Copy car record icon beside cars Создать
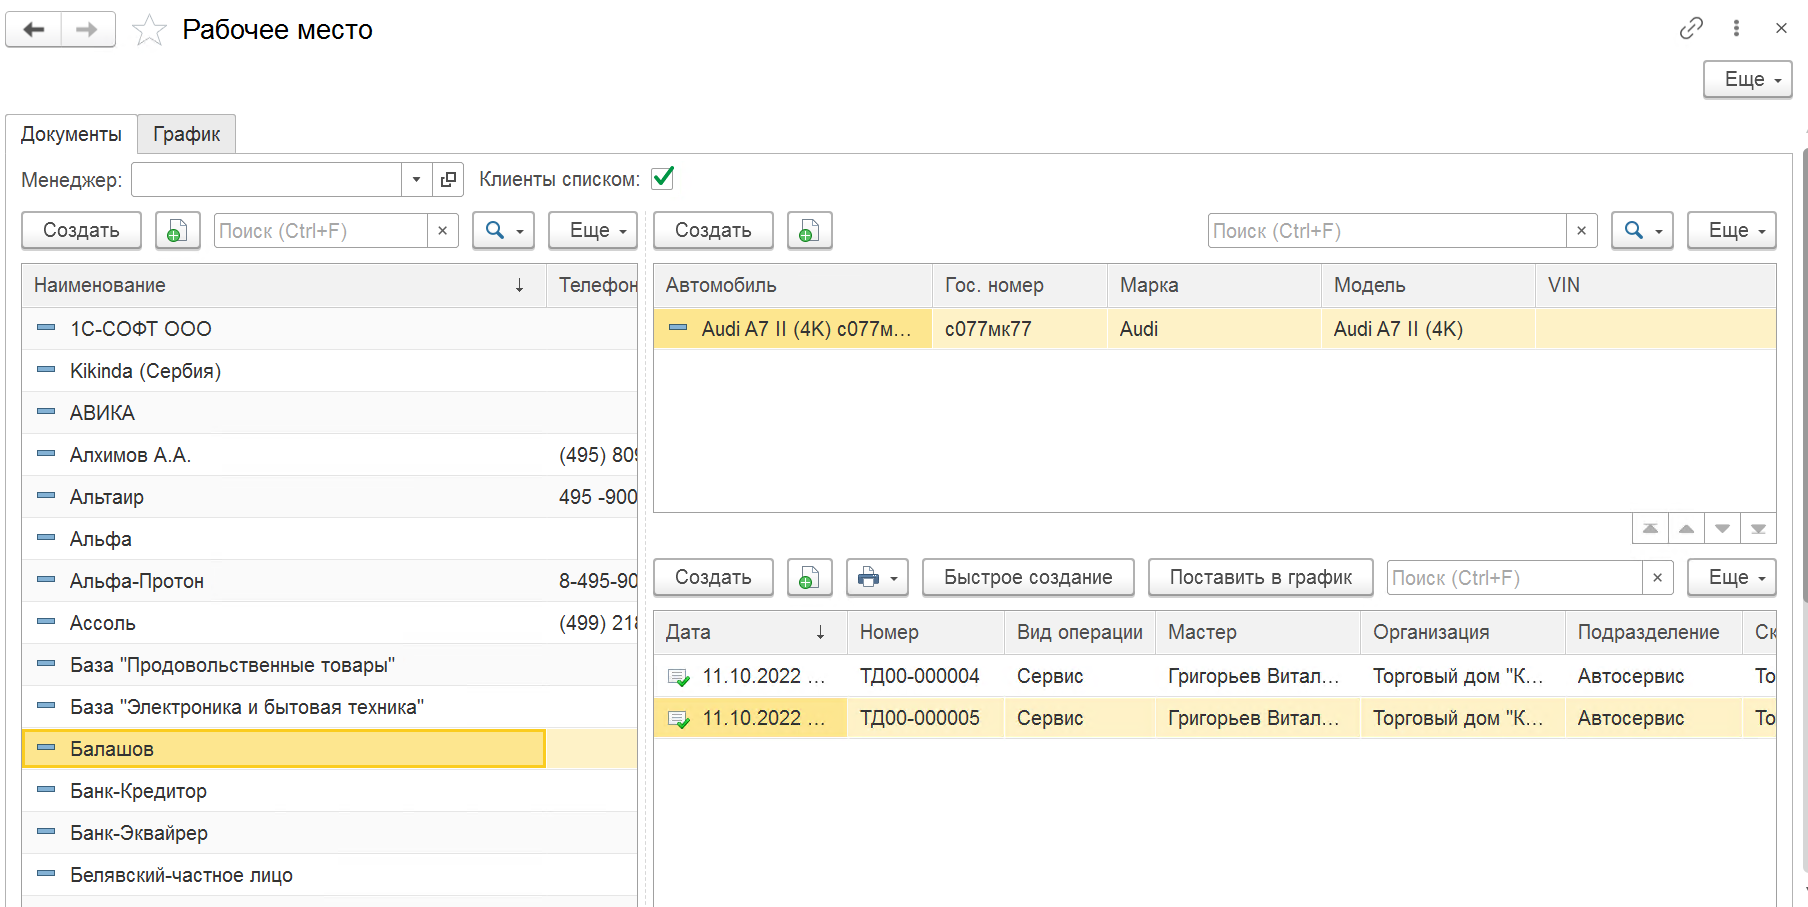The width and height of the screenshot is (1808, 907). pos(810,231)
